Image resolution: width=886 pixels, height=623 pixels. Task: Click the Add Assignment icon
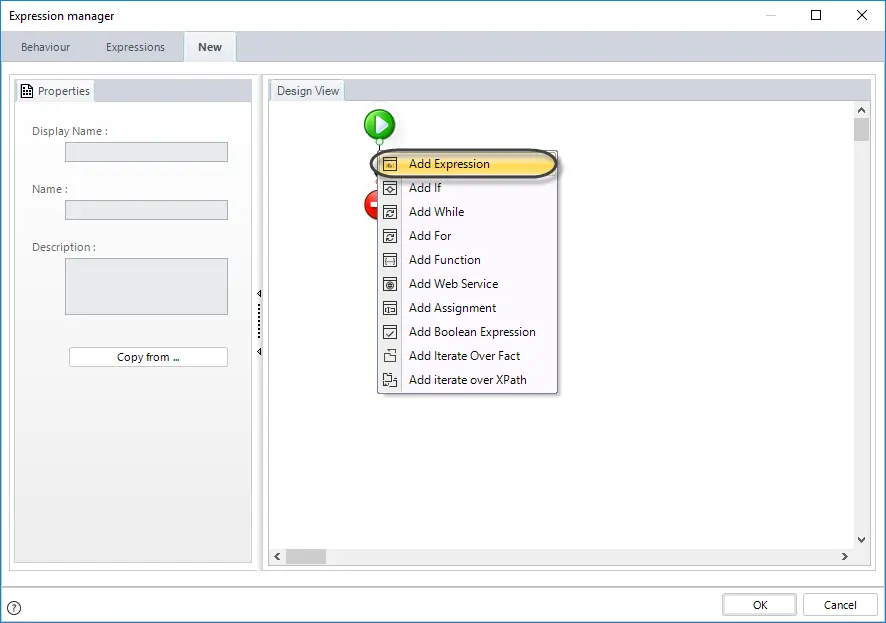pyautogui.click(x=390, y=308)
